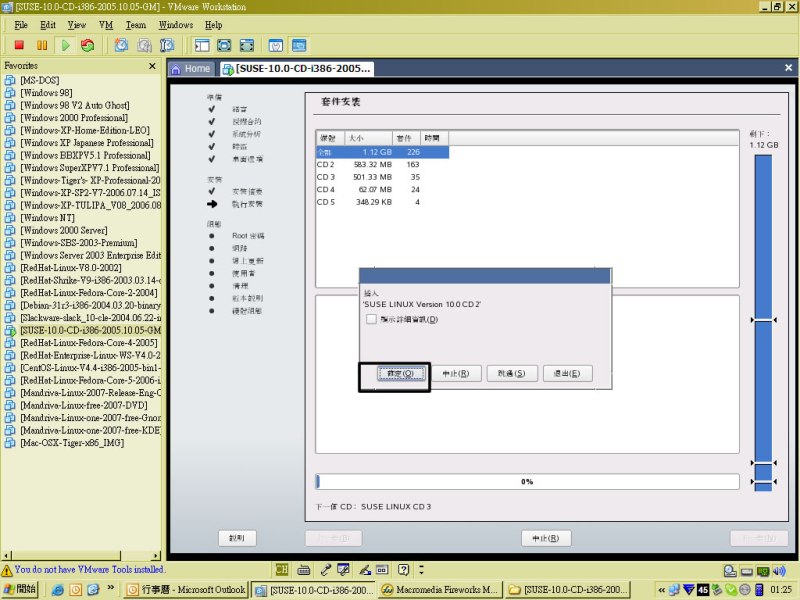Screen dimensions: 800x600
Task: Click the handwriting pen icon on language bar
Action: pos(365,569)
